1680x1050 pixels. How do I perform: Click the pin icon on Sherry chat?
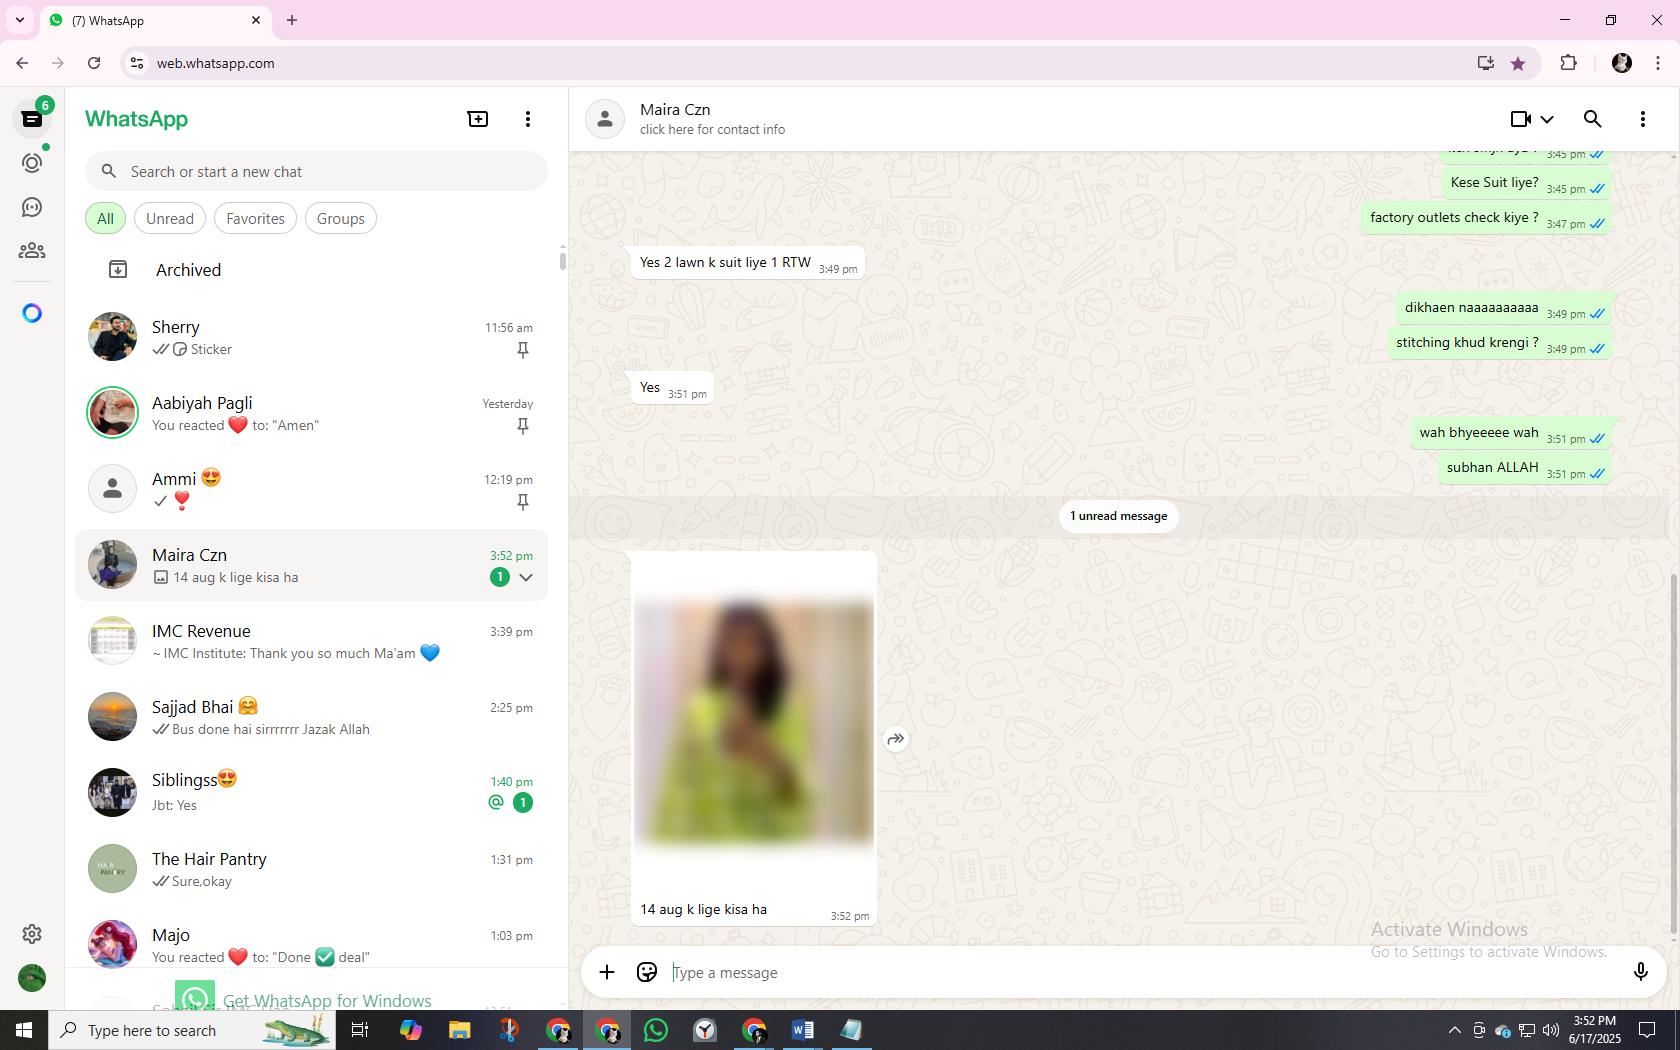point(522,350)
